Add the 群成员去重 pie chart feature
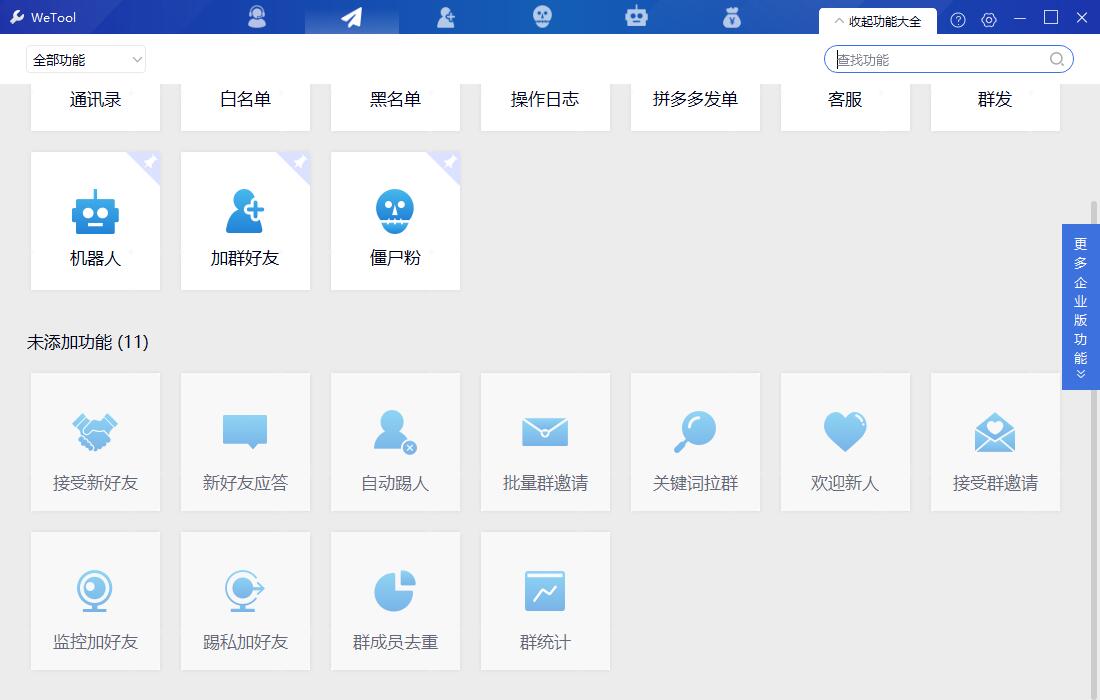Screen dimensions: 1100x700 pos(395,601)
